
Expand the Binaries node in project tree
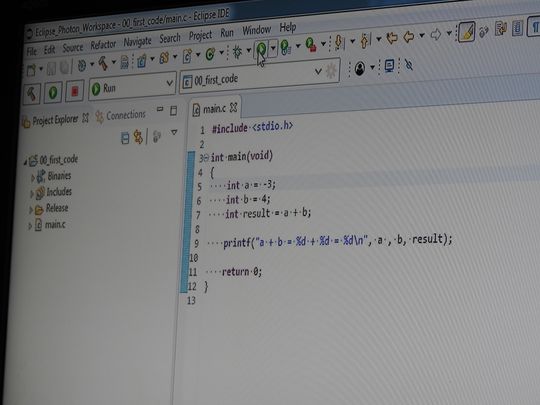33,178
